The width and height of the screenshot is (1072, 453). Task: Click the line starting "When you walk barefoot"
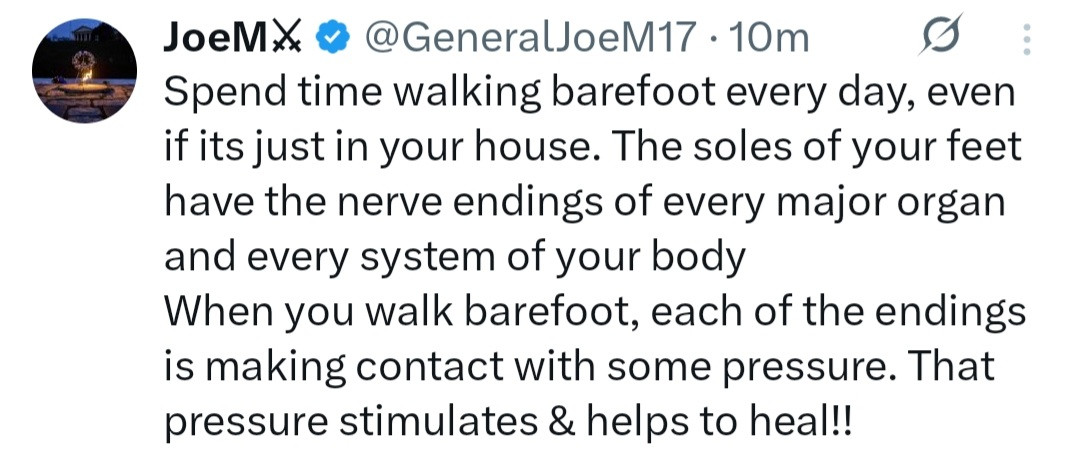(x=594, y=313)
